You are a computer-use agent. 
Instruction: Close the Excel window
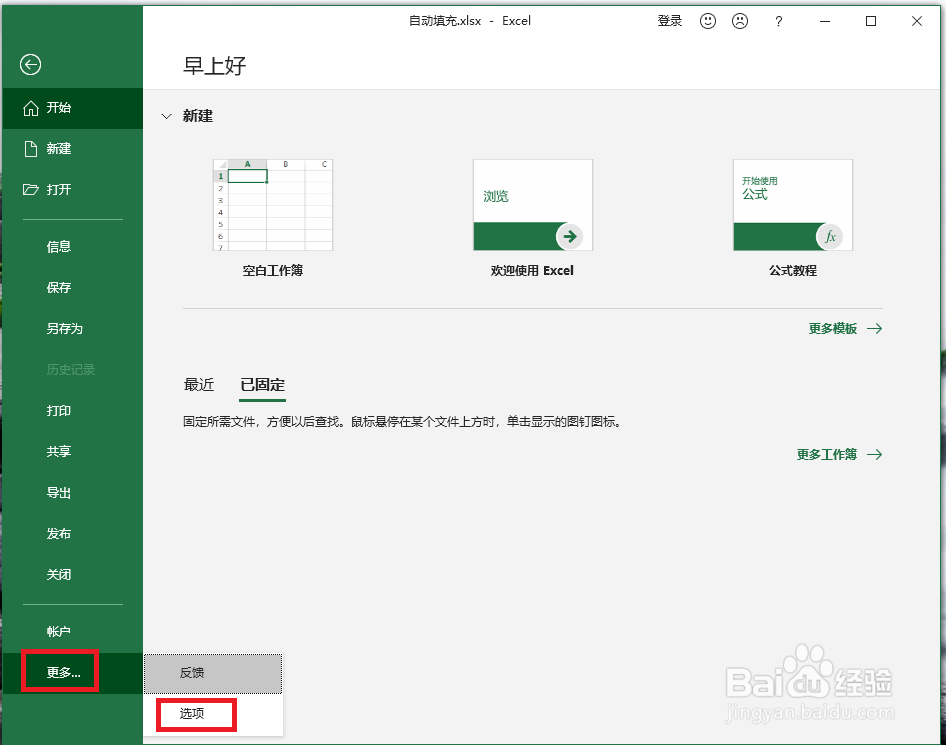click(917, 21)
